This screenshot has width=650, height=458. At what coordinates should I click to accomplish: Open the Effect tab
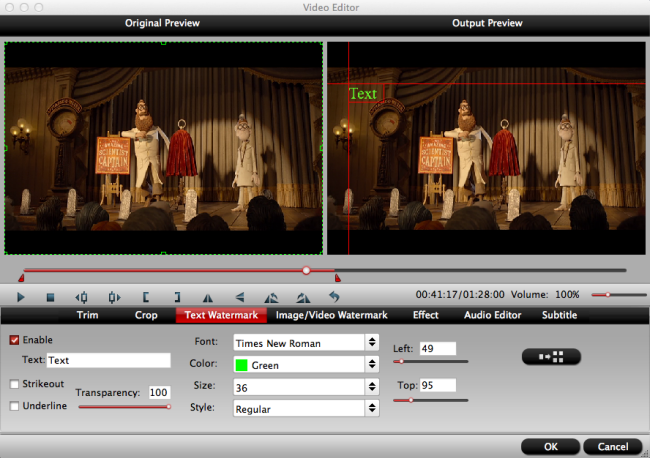[x=425, y=315]
